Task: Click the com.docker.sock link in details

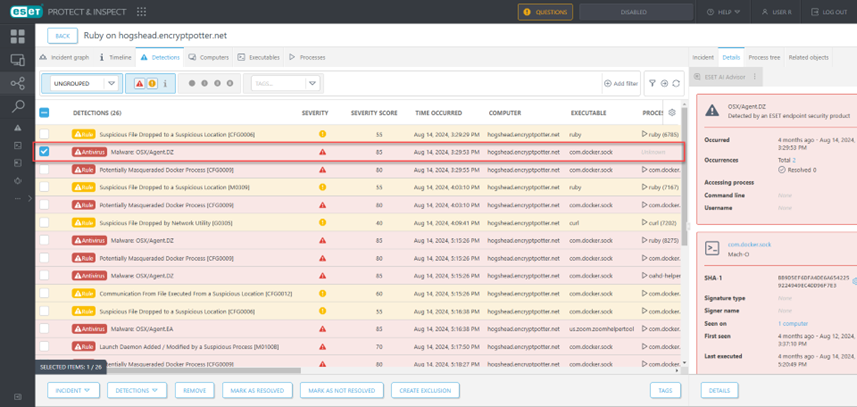Action: coord(747,244)
